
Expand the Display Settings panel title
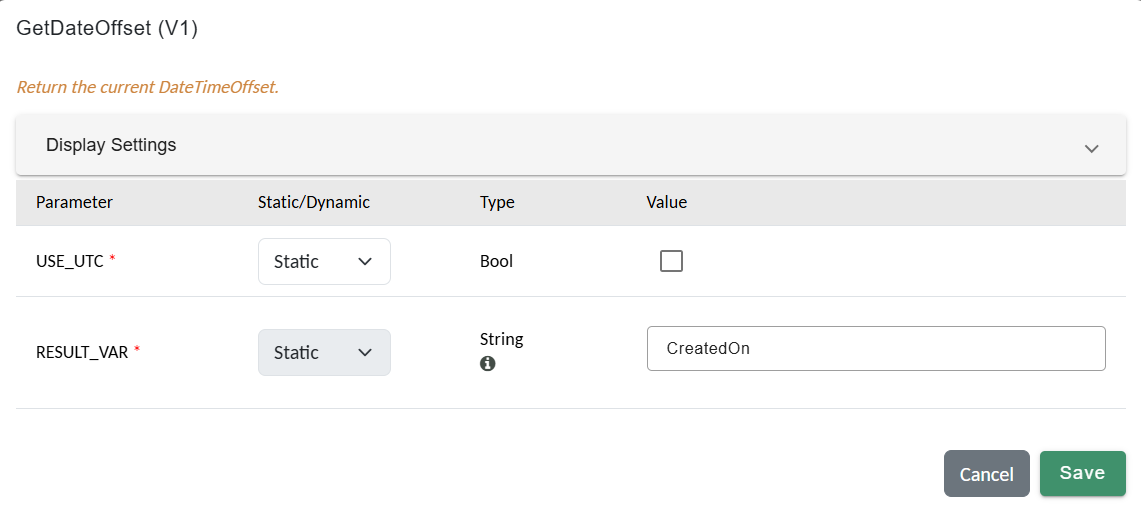pos(111,145)
